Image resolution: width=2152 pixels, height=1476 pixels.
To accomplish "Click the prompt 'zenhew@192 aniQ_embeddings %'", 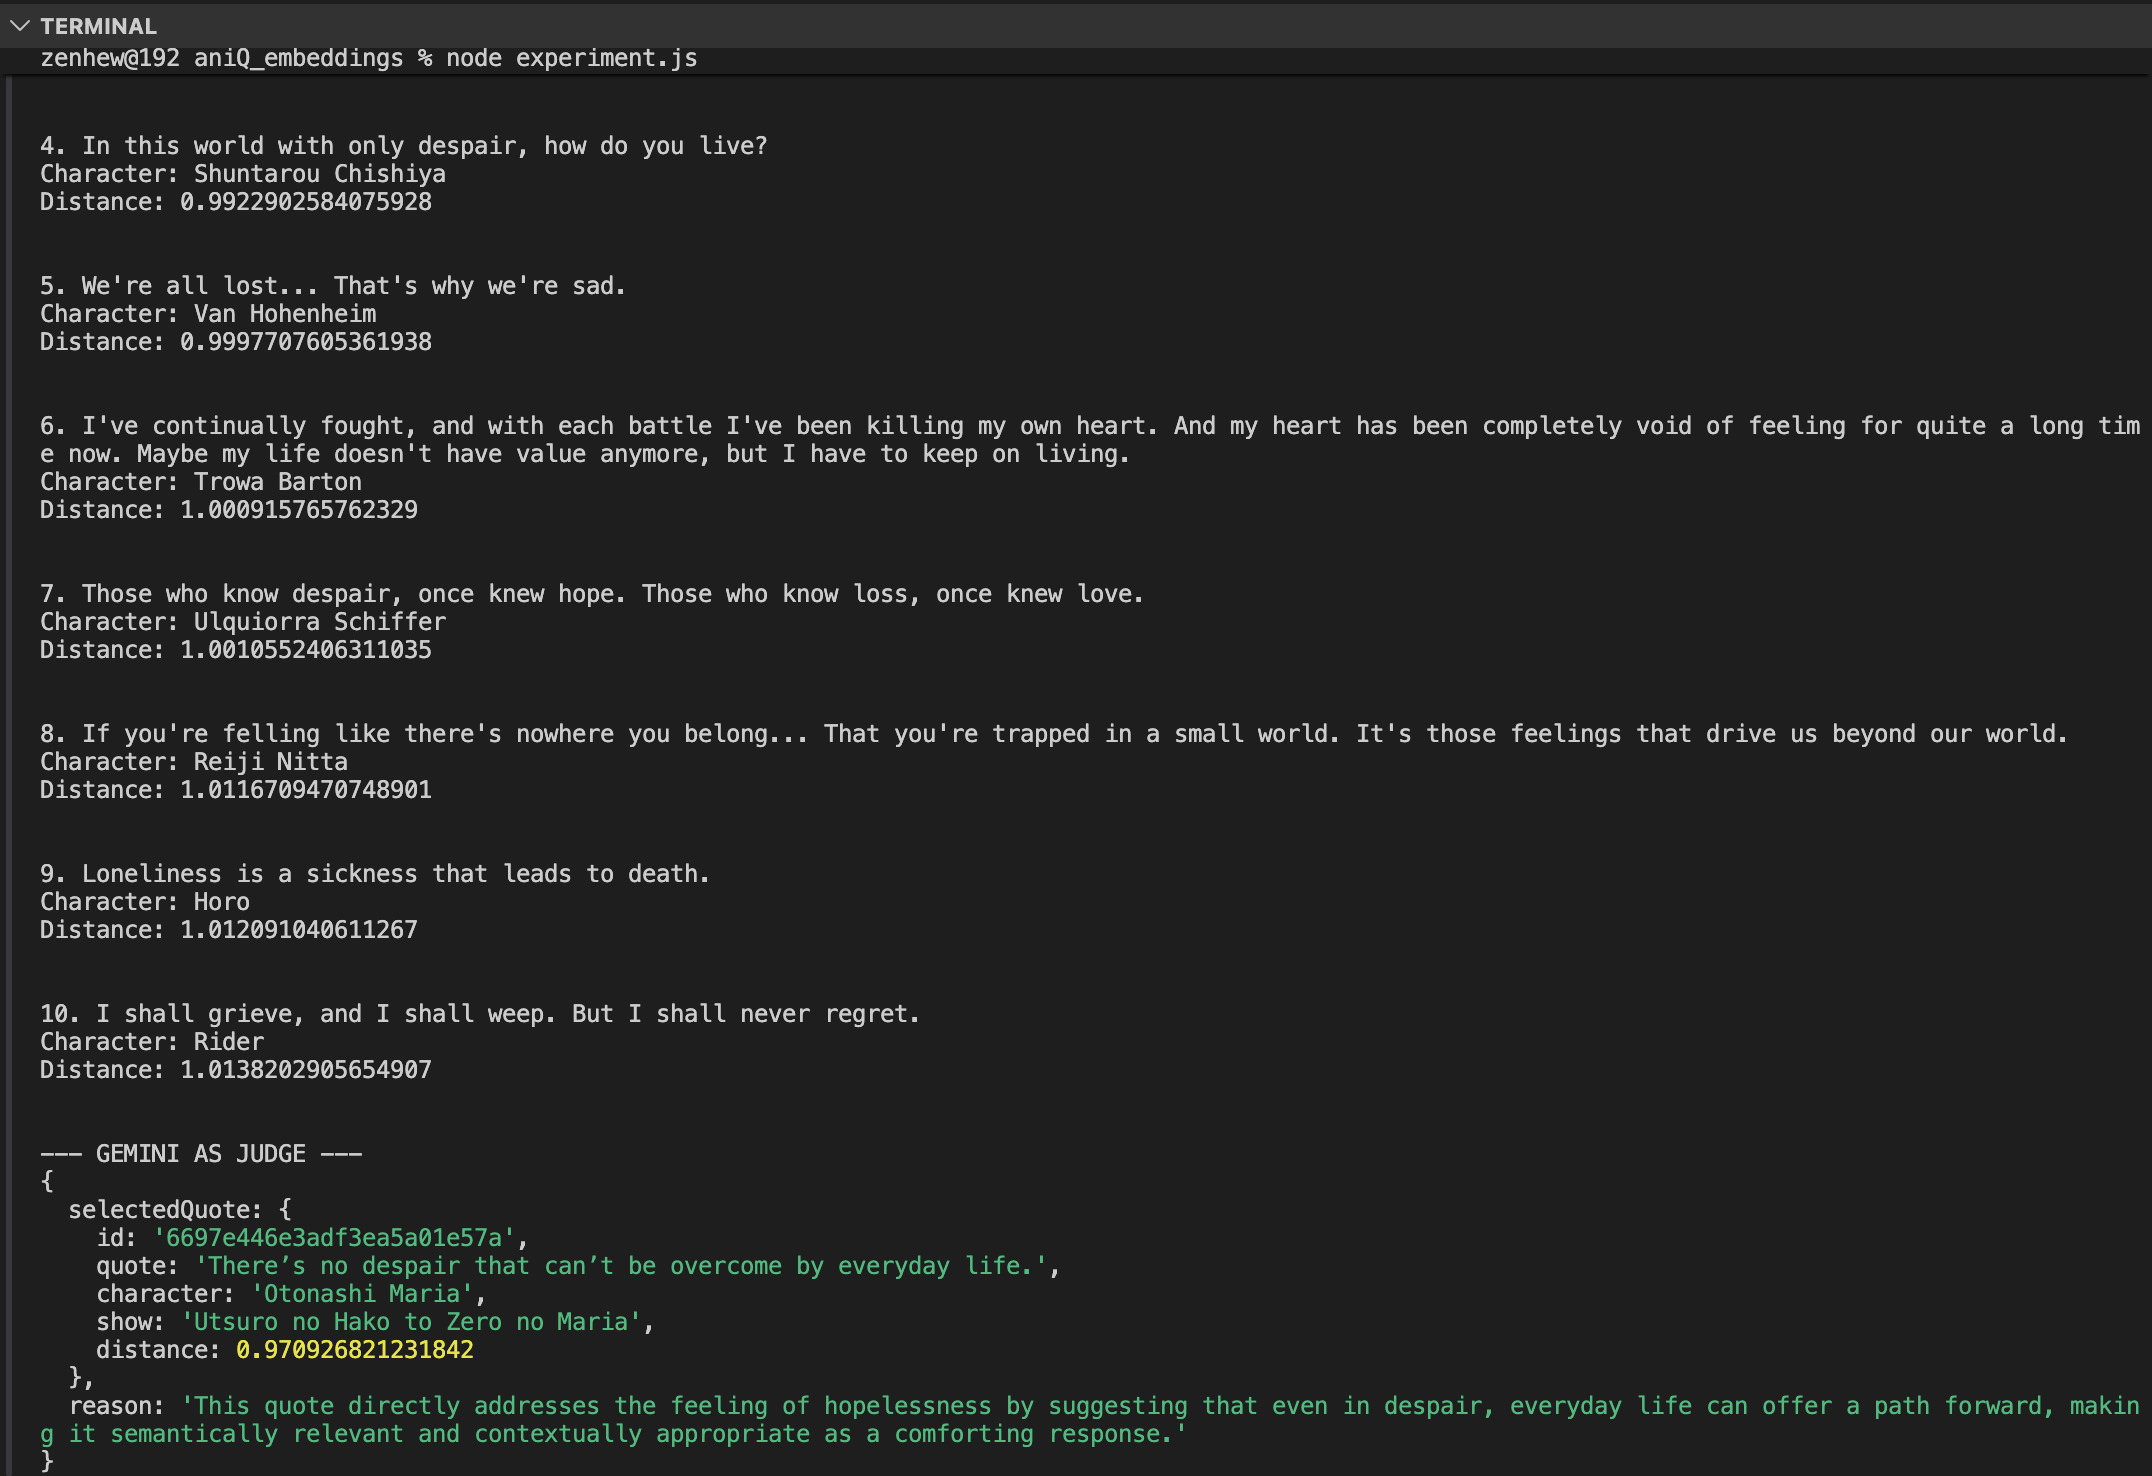I will click(236, 58).
